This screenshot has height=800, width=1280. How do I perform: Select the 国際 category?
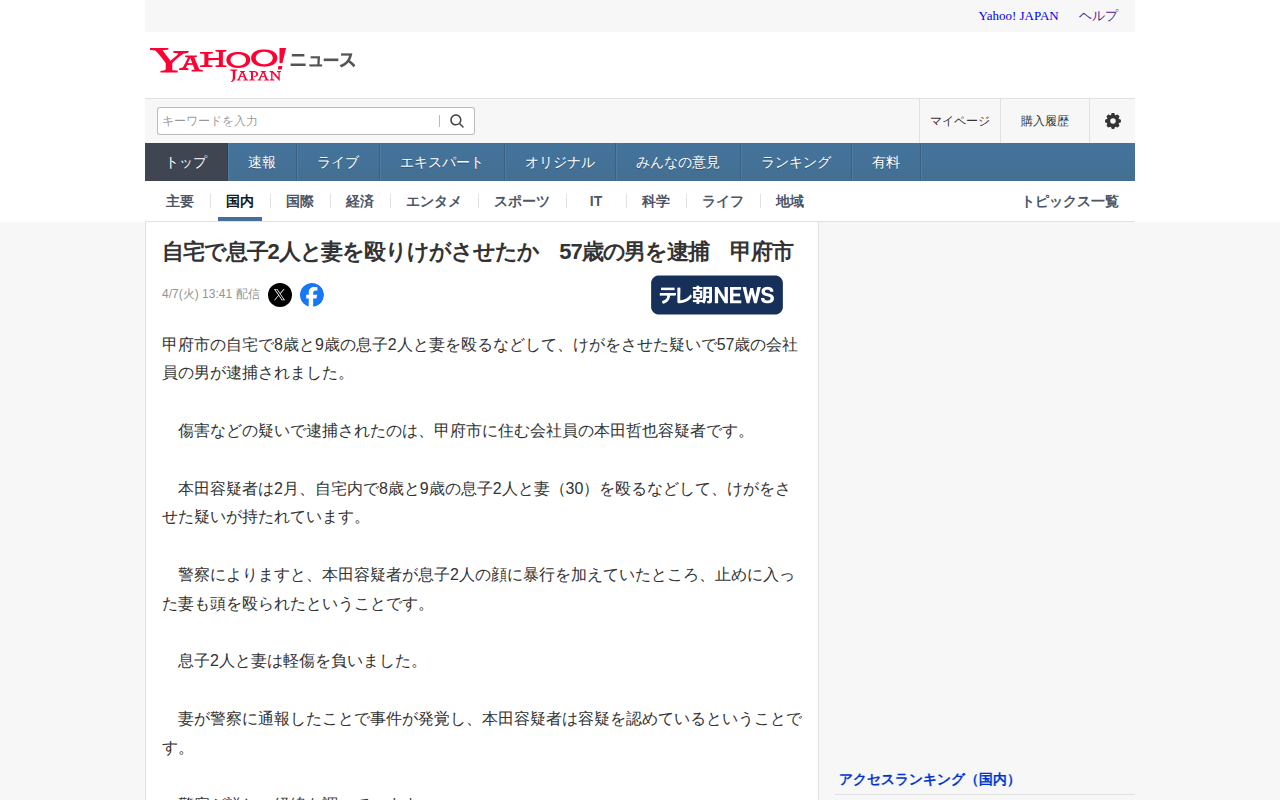click(300, 201)
